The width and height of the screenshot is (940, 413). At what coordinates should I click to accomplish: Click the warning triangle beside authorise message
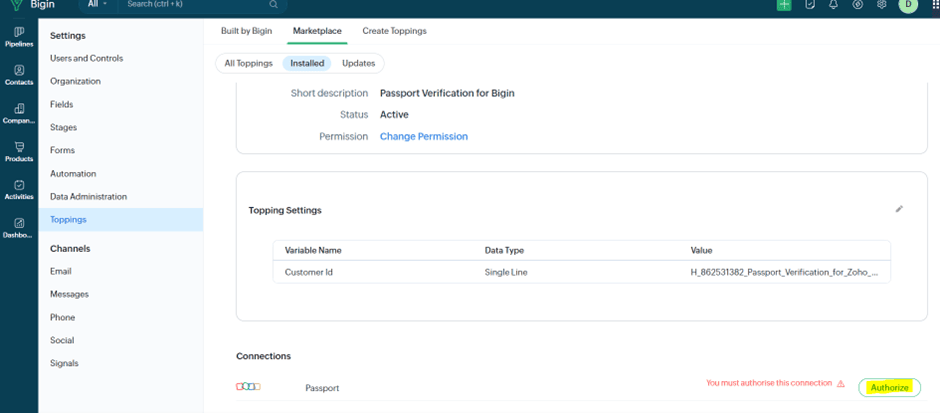840,384
